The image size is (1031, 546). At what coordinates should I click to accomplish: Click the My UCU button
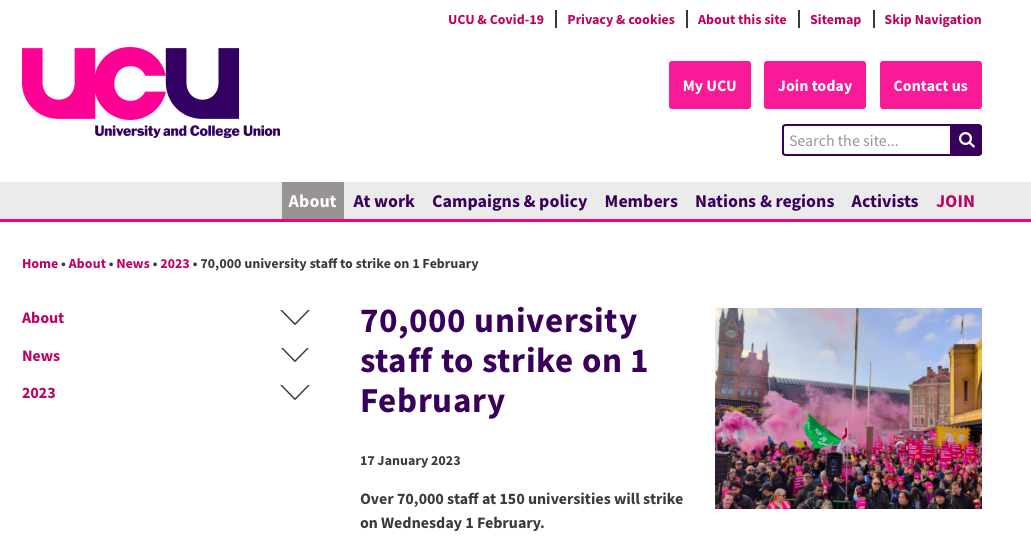[709, 85]
